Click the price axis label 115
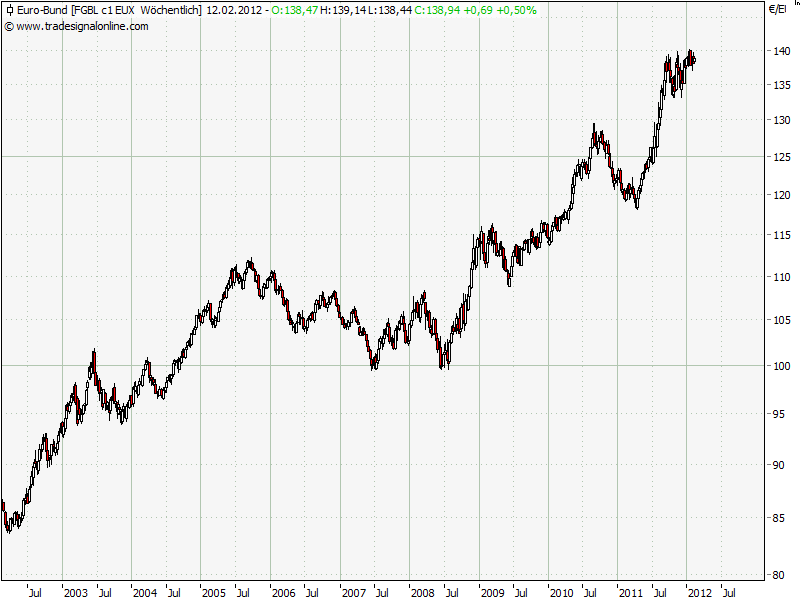The image size is (800, 600). pos(782,235)
